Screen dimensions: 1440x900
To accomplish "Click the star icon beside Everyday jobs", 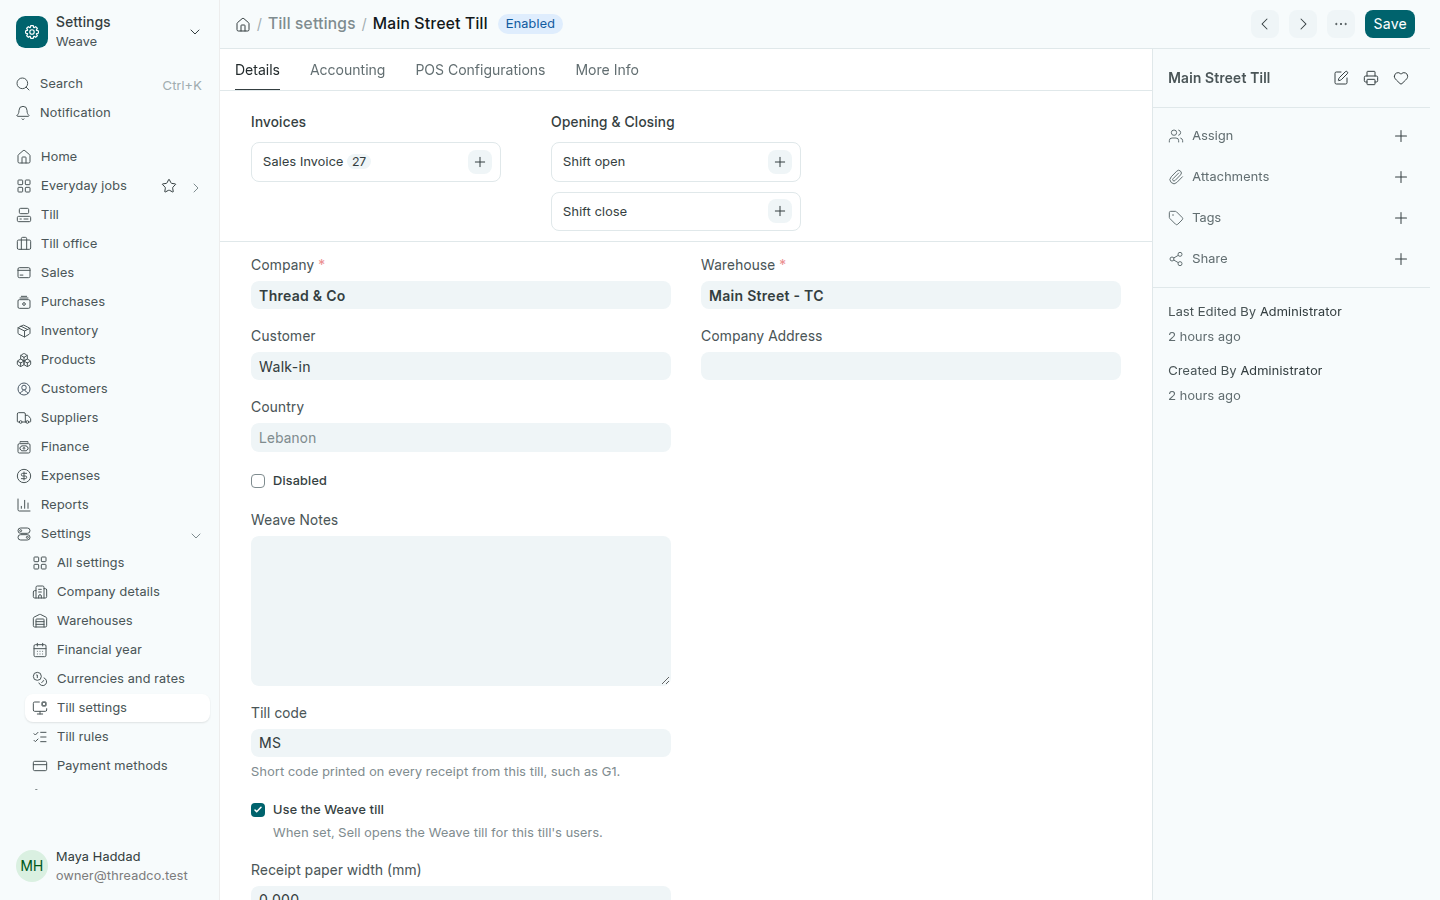I will point(169,186).
